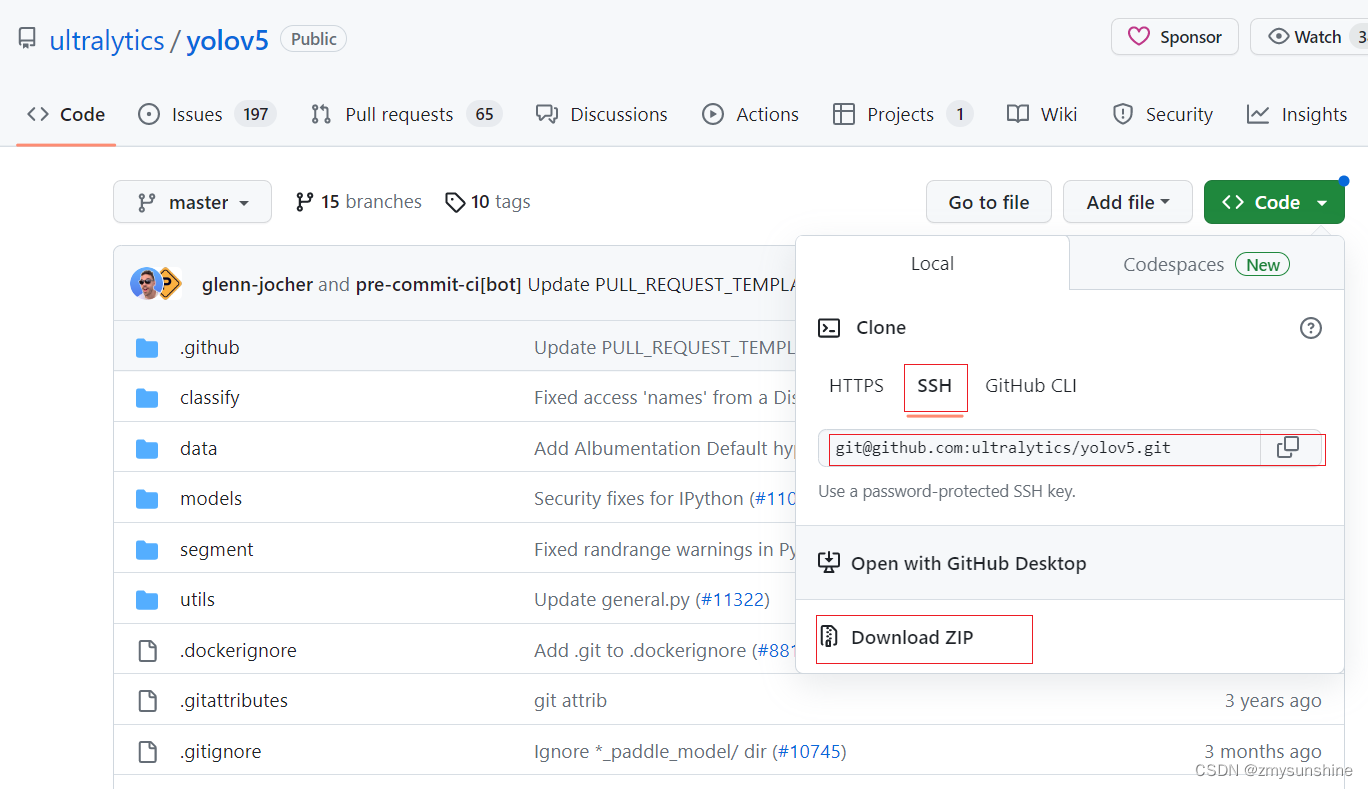Click the file icon for .gitignore
Viewport: 1368px width, 789px height.
(x=147, y=752)
